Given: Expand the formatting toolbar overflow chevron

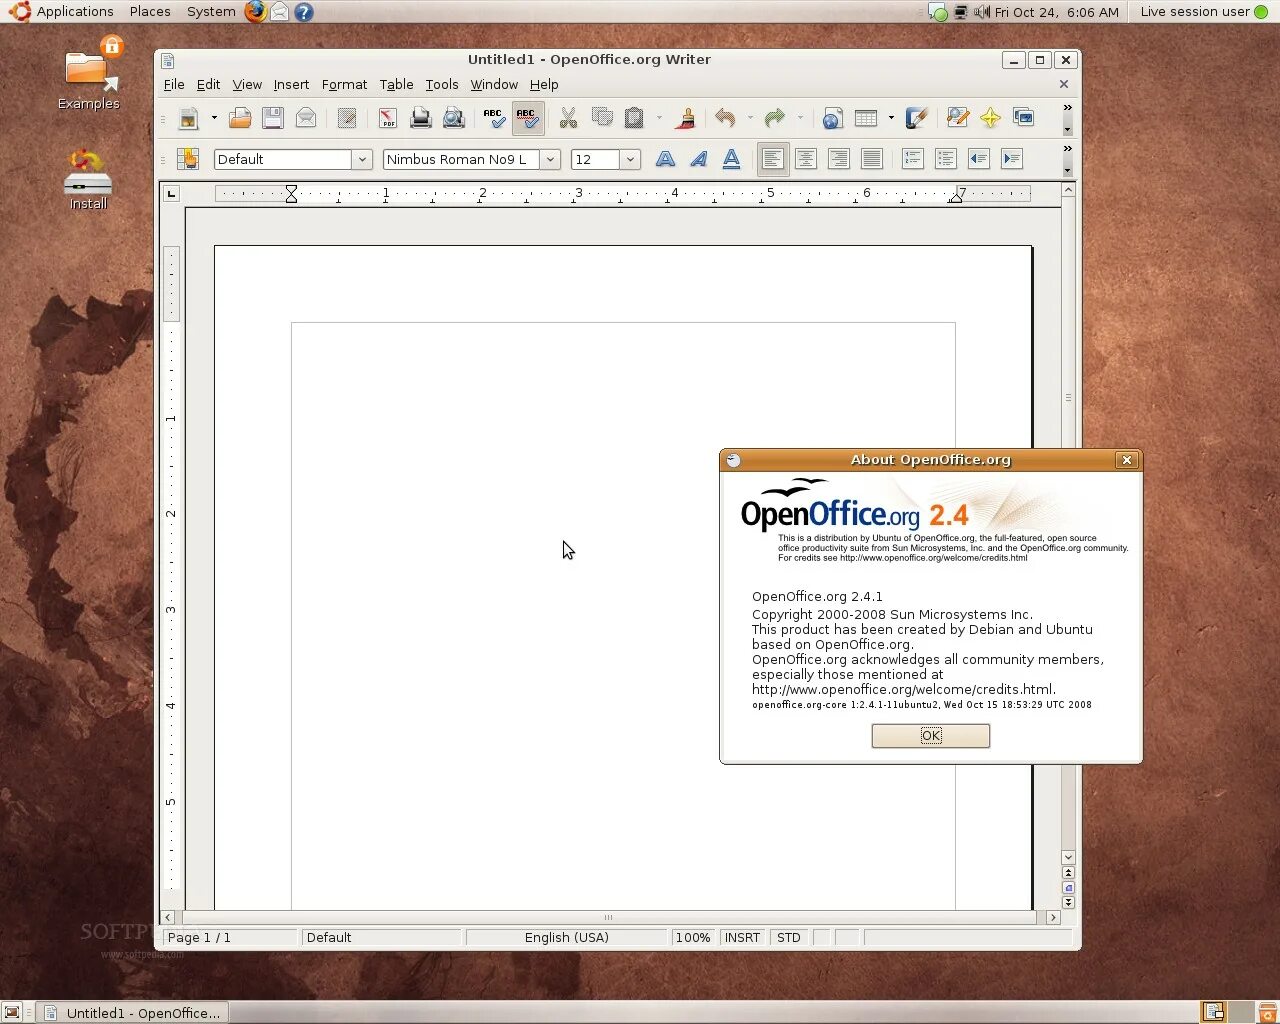Looking at the screenshot, I should tap(1067, 148).
